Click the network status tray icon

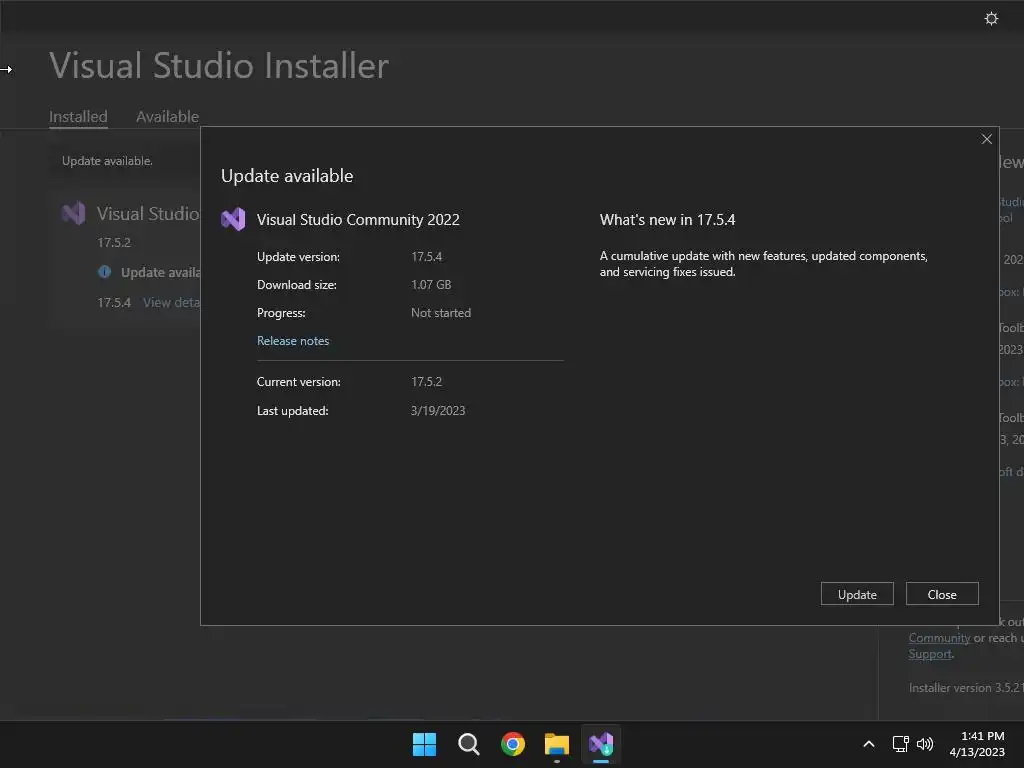900,744
